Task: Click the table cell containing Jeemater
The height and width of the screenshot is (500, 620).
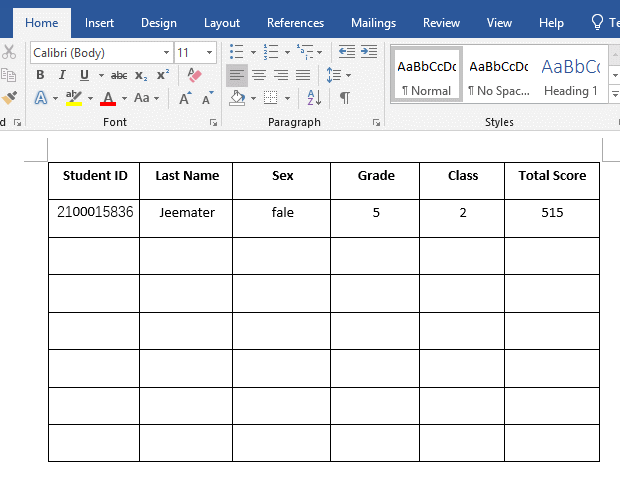Action: coord(186,218)
